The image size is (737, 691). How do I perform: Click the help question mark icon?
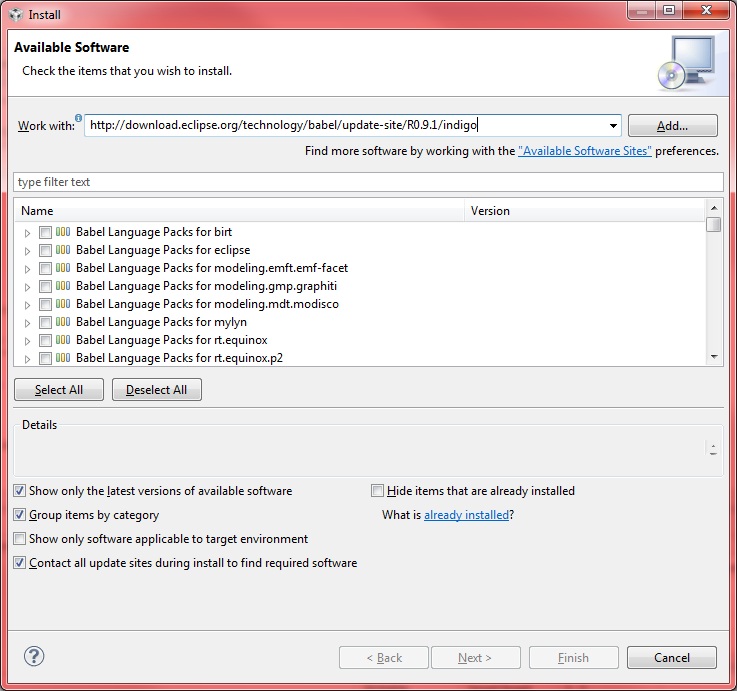click(x=34, y=656)
